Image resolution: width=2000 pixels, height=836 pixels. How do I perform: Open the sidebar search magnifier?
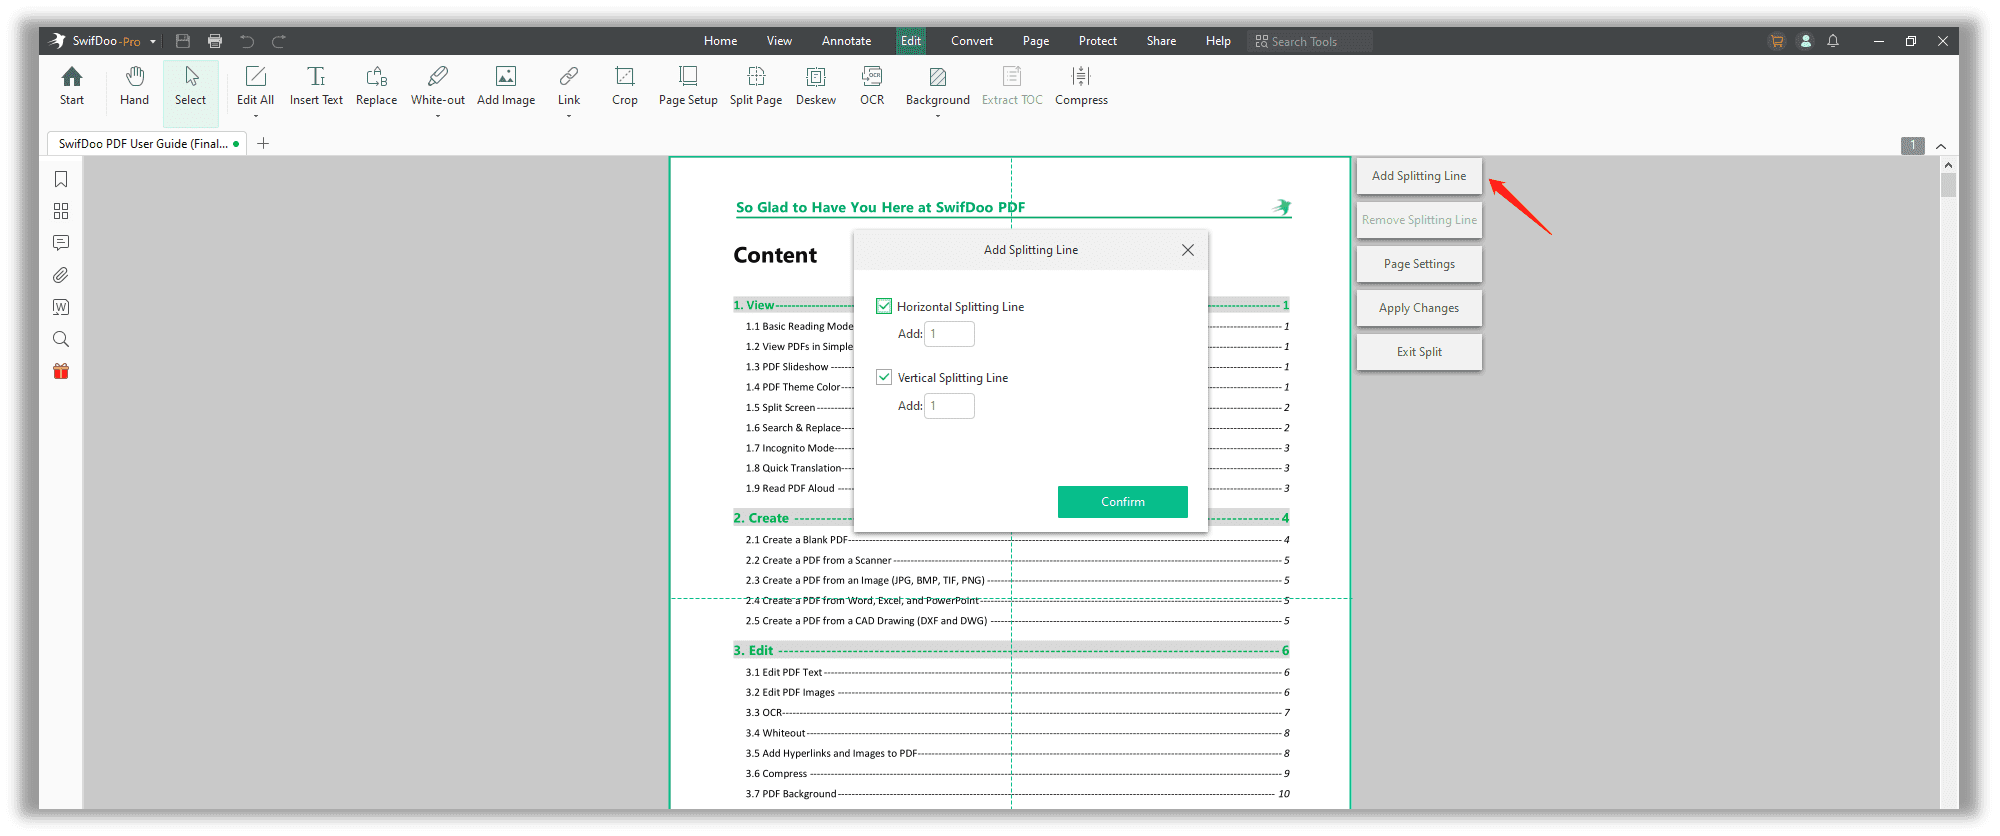tap(61, 339)
